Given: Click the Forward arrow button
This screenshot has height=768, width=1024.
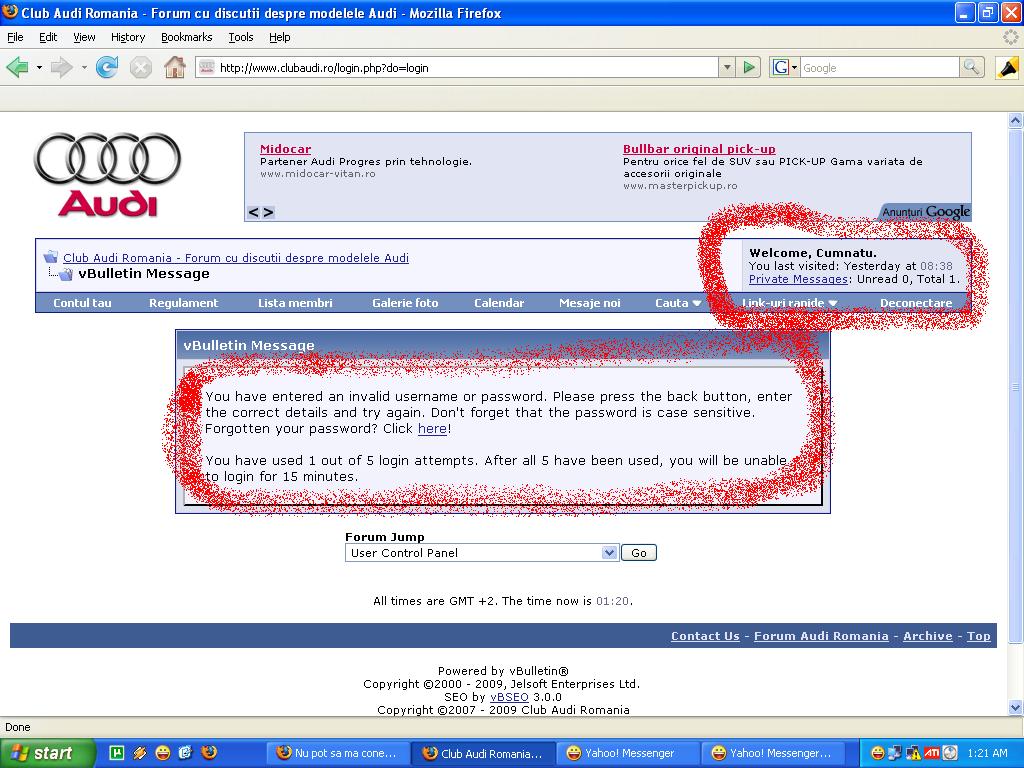Looking at the screenshot, I should pyautogui.click(x=61, y=67).
